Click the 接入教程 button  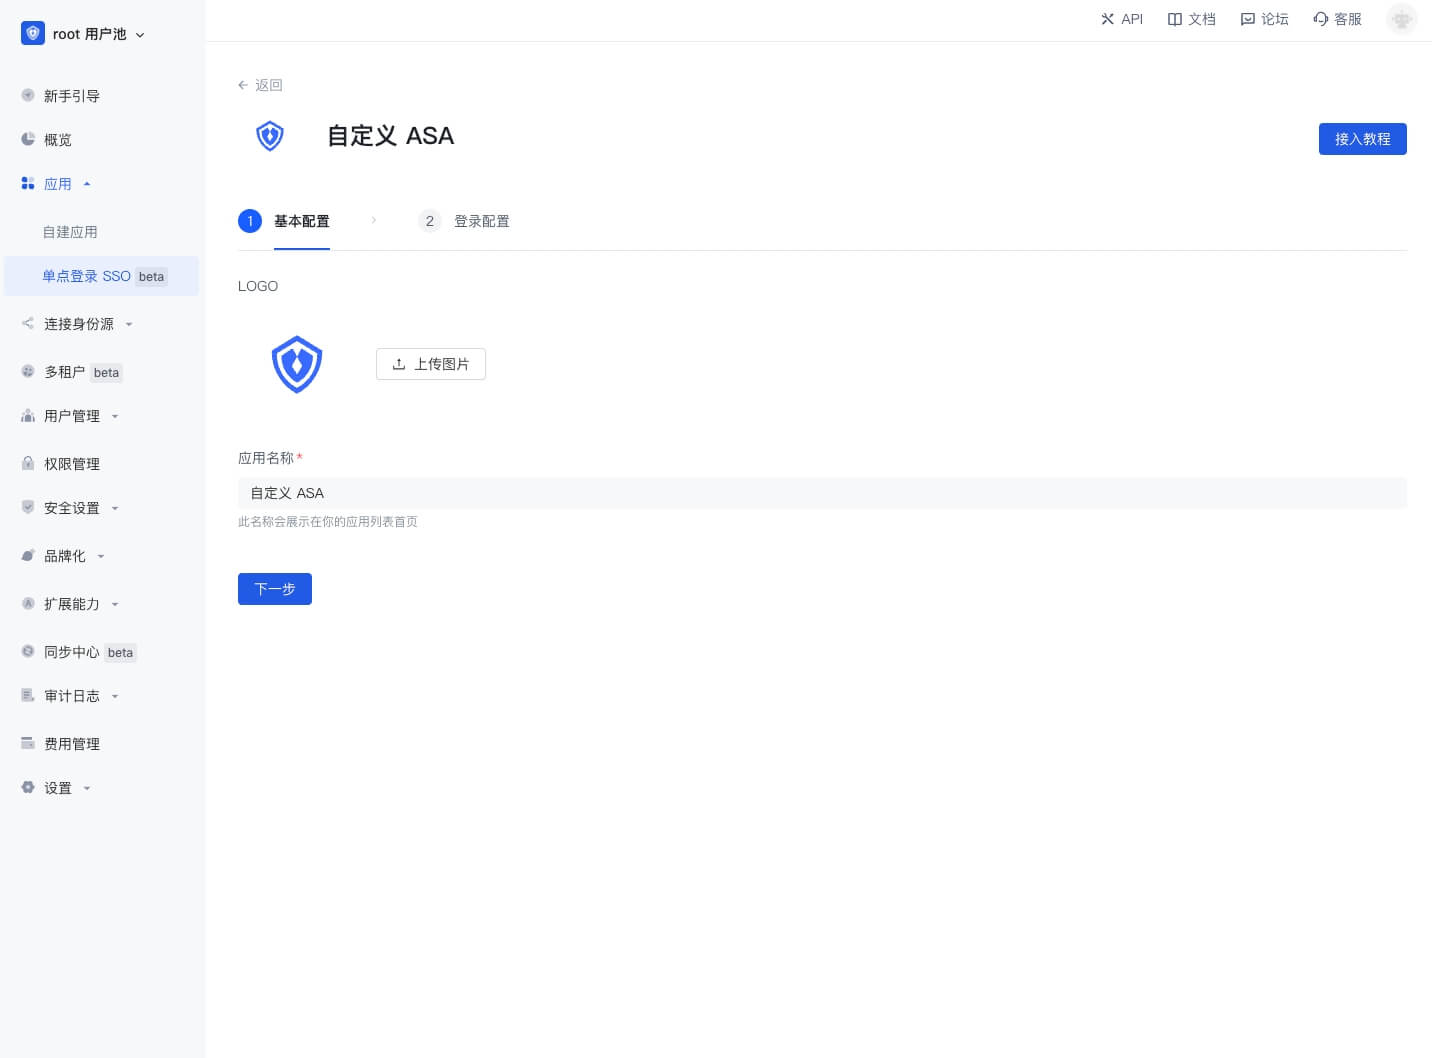[x=1362, y=139]
